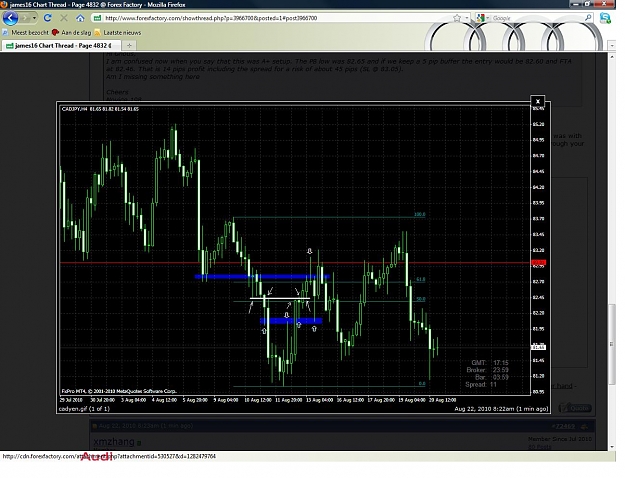This screenshot has height=478, width=625.
Task: Click the 61.8 Fibonacci level label
Action: (421, 279)
